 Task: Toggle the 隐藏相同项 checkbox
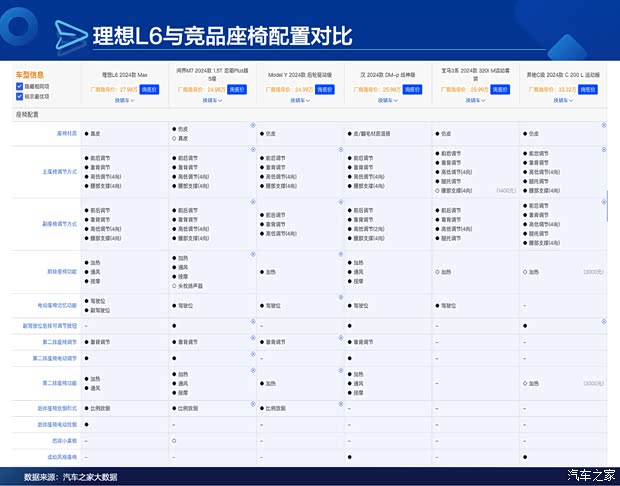20,86
